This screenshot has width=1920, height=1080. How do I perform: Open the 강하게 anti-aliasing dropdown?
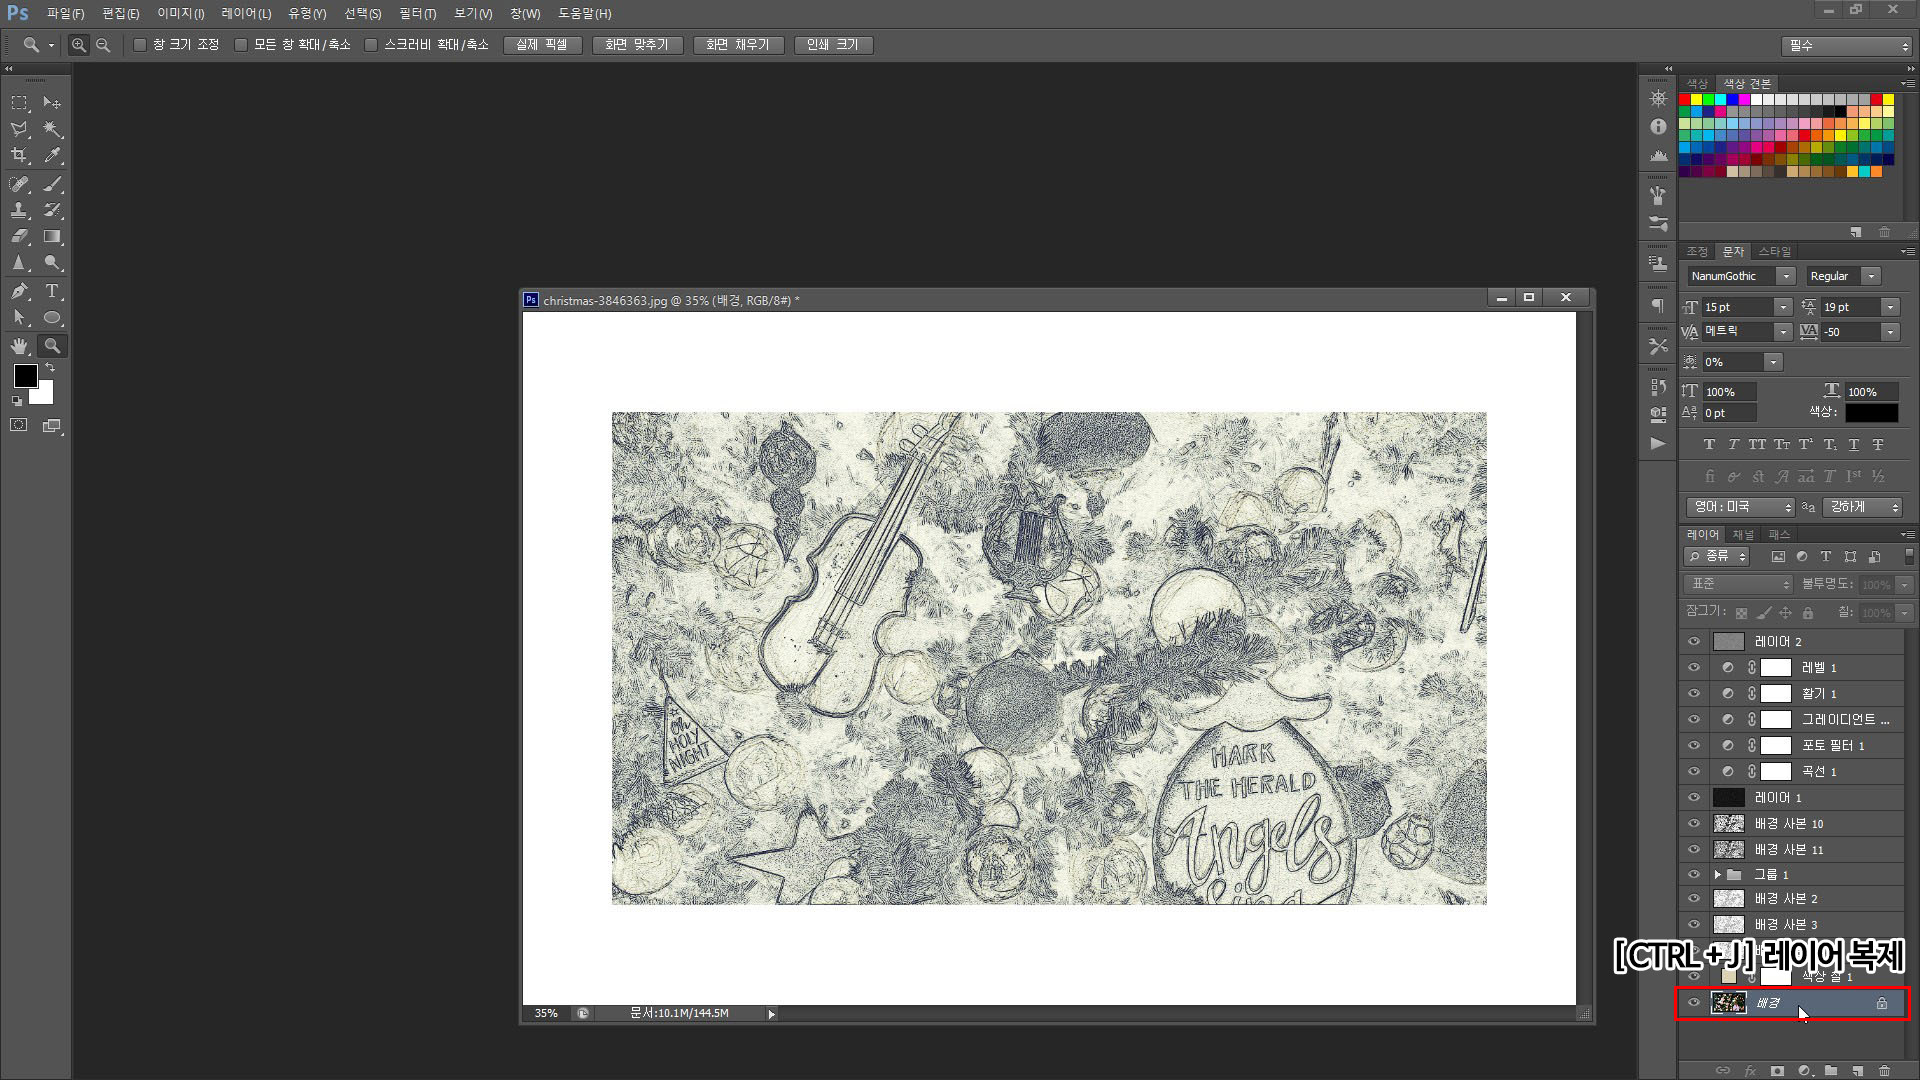1861,508
